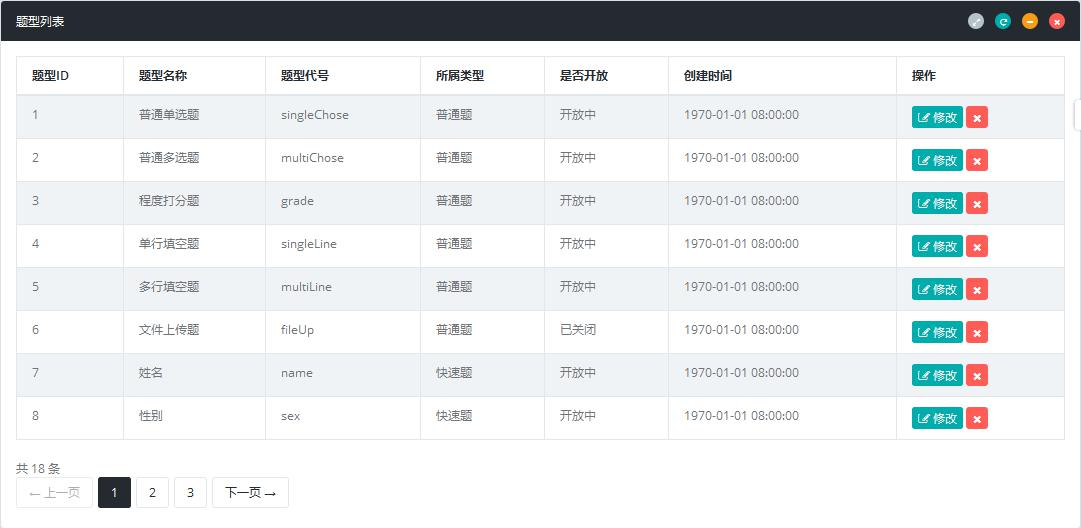The image size is (1081, 528).
Task: Delete the 单行填空题 row
Action: coord(977,246)
